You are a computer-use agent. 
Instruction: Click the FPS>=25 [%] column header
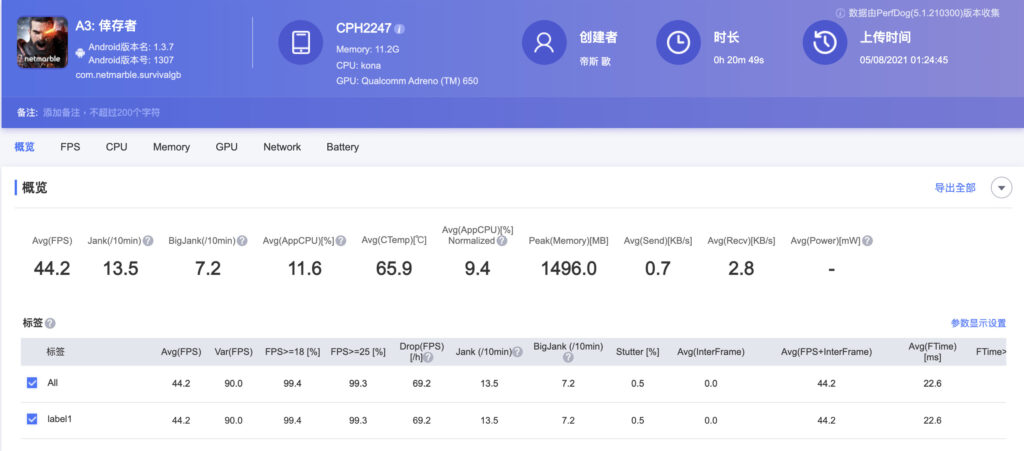[357, 352]
